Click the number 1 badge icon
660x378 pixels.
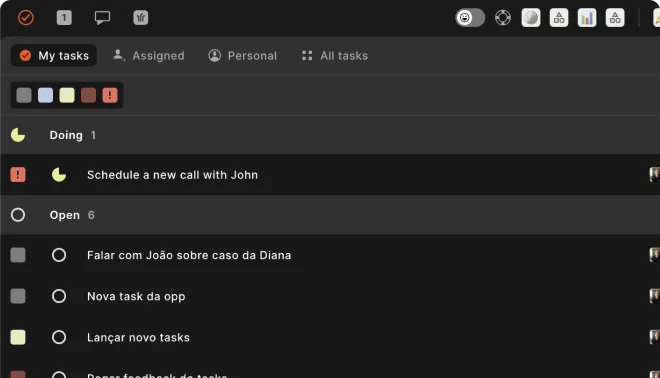[64, 18]
